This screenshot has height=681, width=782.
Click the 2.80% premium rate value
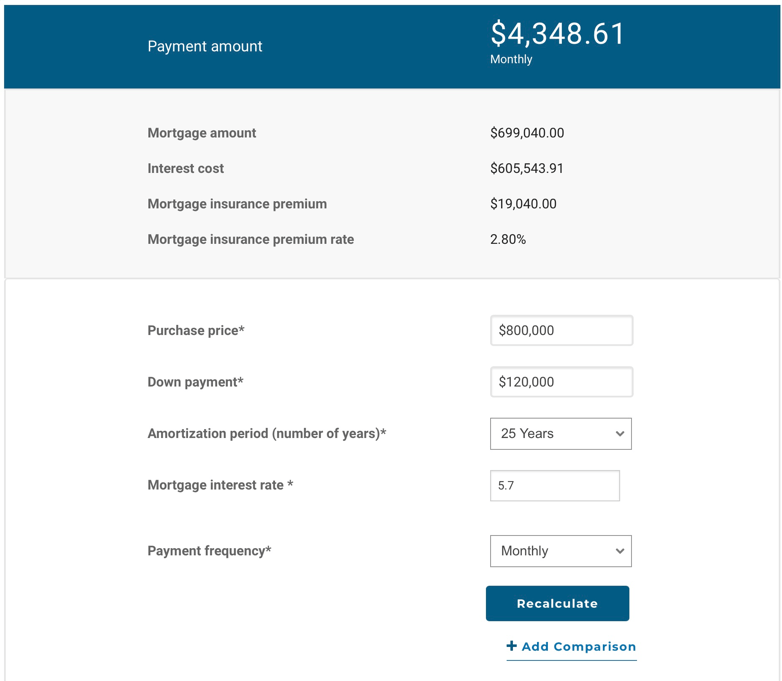pos(508,240)
